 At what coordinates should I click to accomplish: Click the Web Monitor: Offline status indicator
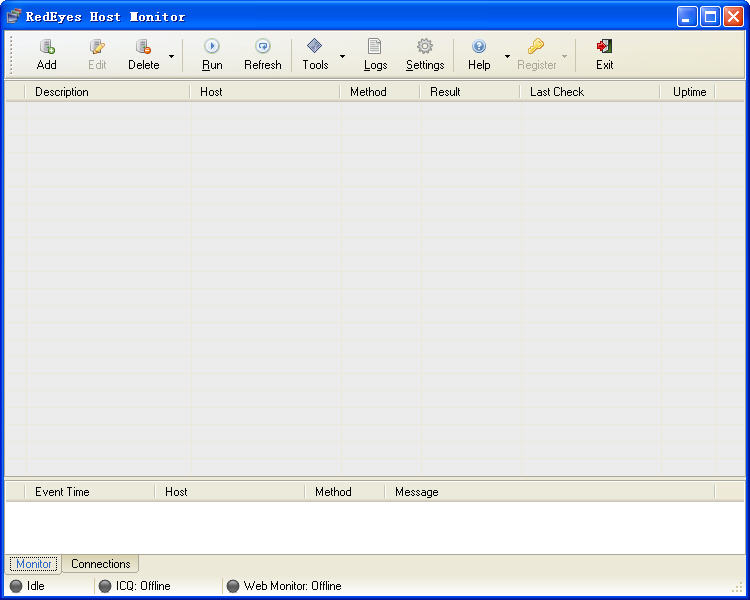point(284,586)
